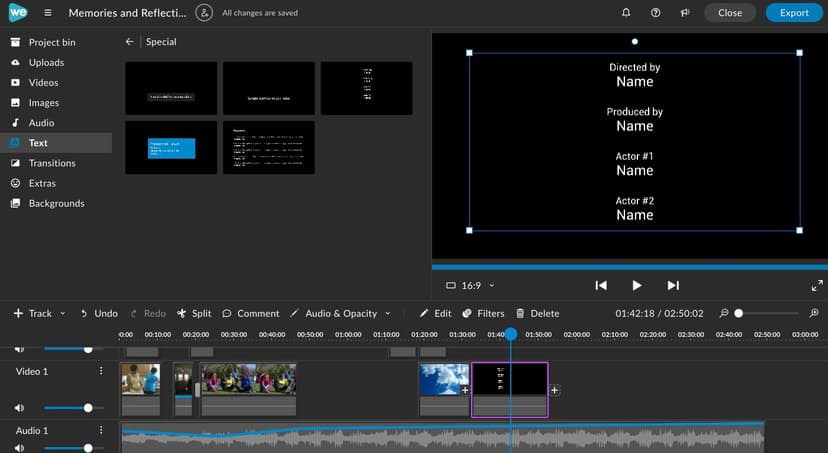Open the Audio & Opacity dropdown arrow
828x453 pixels.
[388, 314]
